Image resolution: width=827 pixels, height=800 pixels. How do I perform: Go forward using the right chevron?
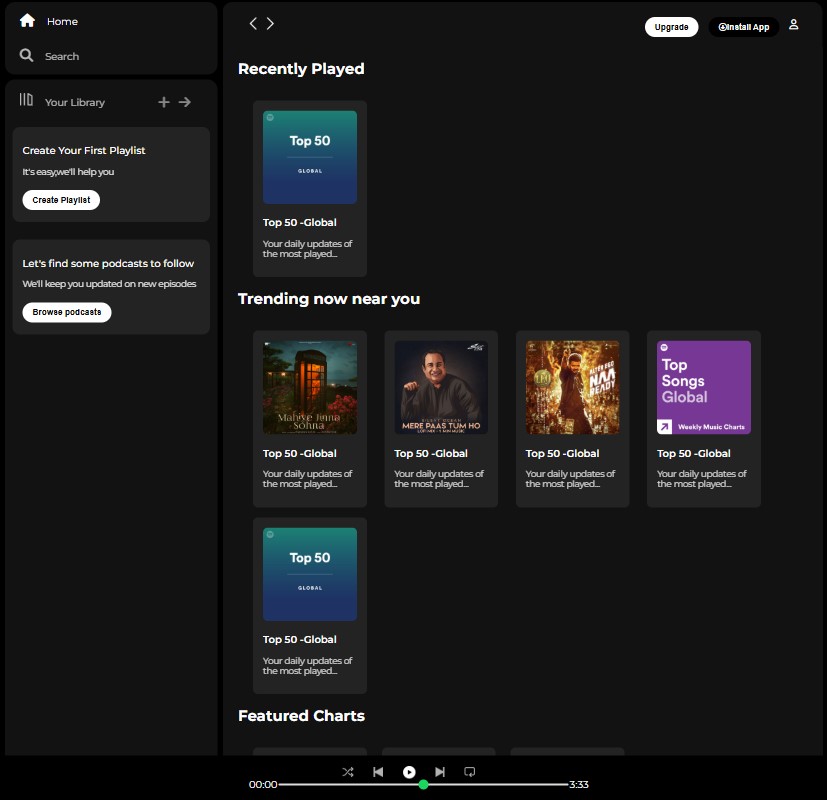pyautogui.click(x=270, y=24)
